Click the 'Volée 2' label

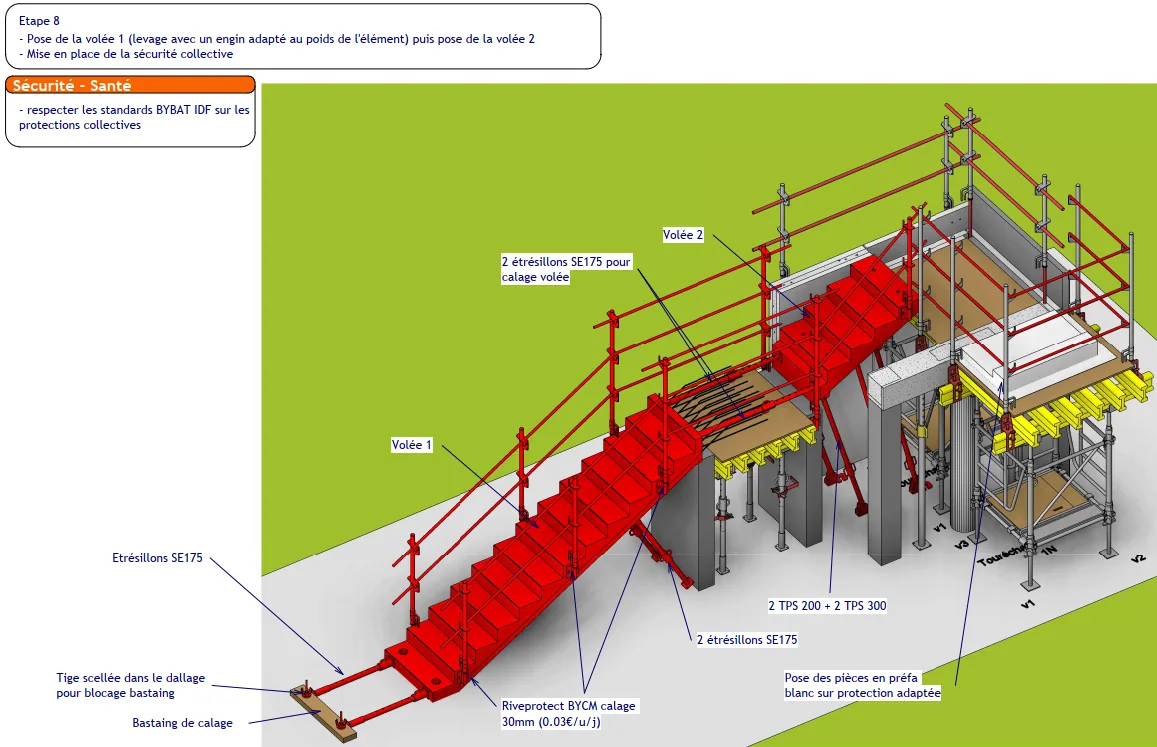[683, 235]
